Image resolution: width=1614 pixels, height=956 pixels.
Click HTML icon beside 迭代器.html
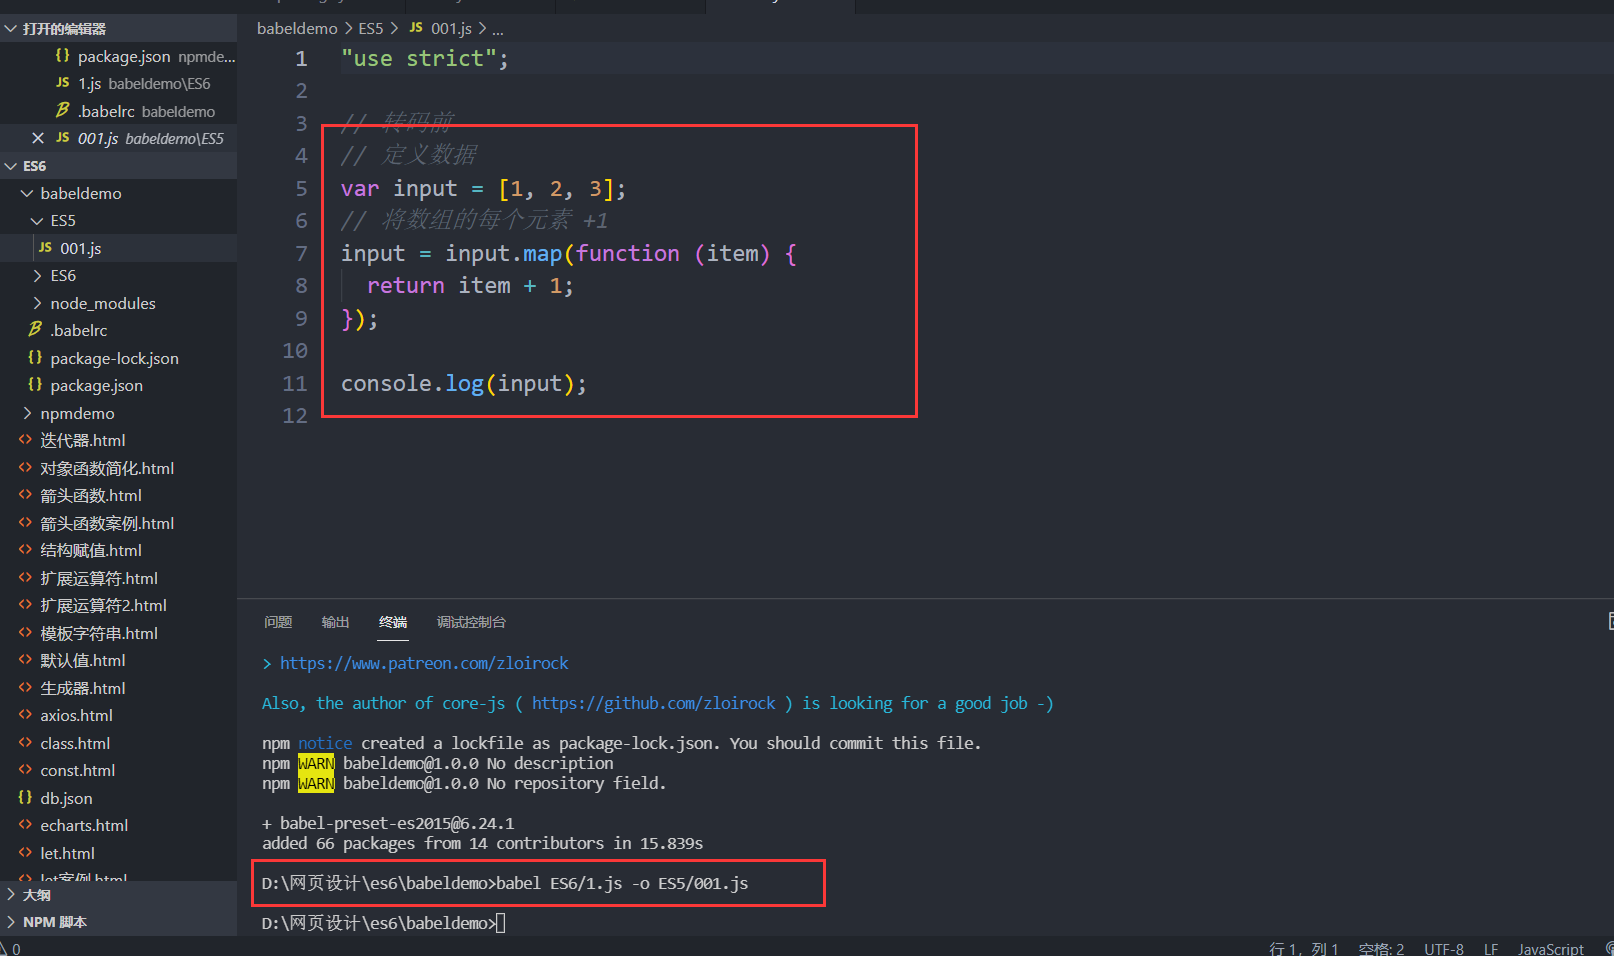click(25, 439)
